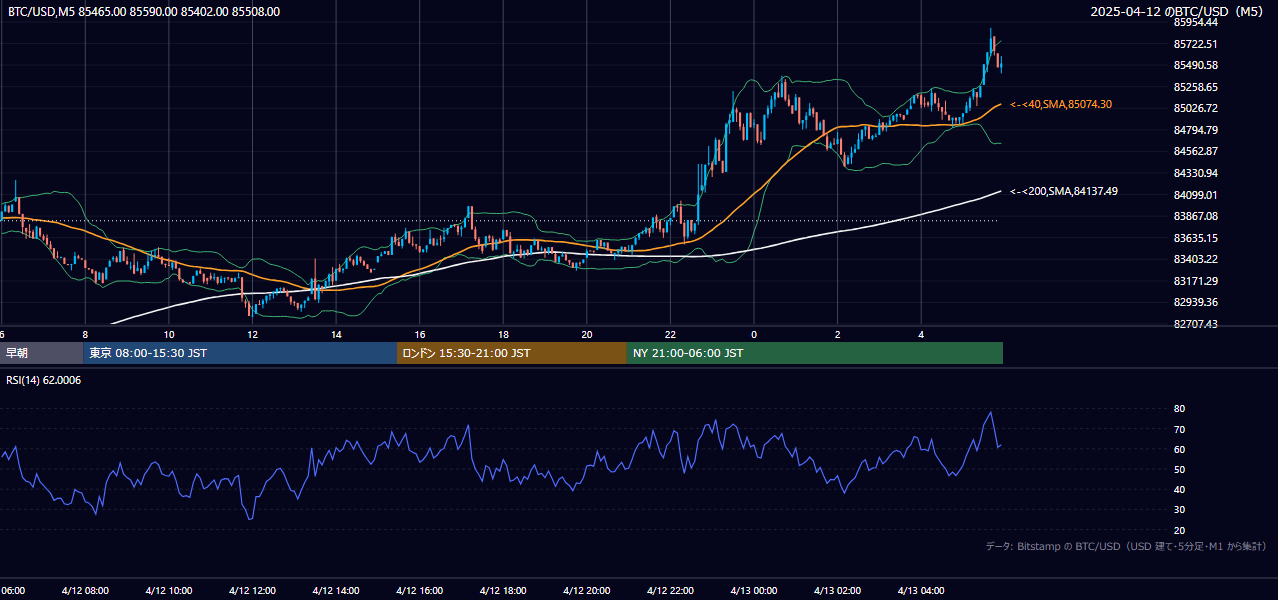Select the 200 SMA 84137.49 label

1064,191
